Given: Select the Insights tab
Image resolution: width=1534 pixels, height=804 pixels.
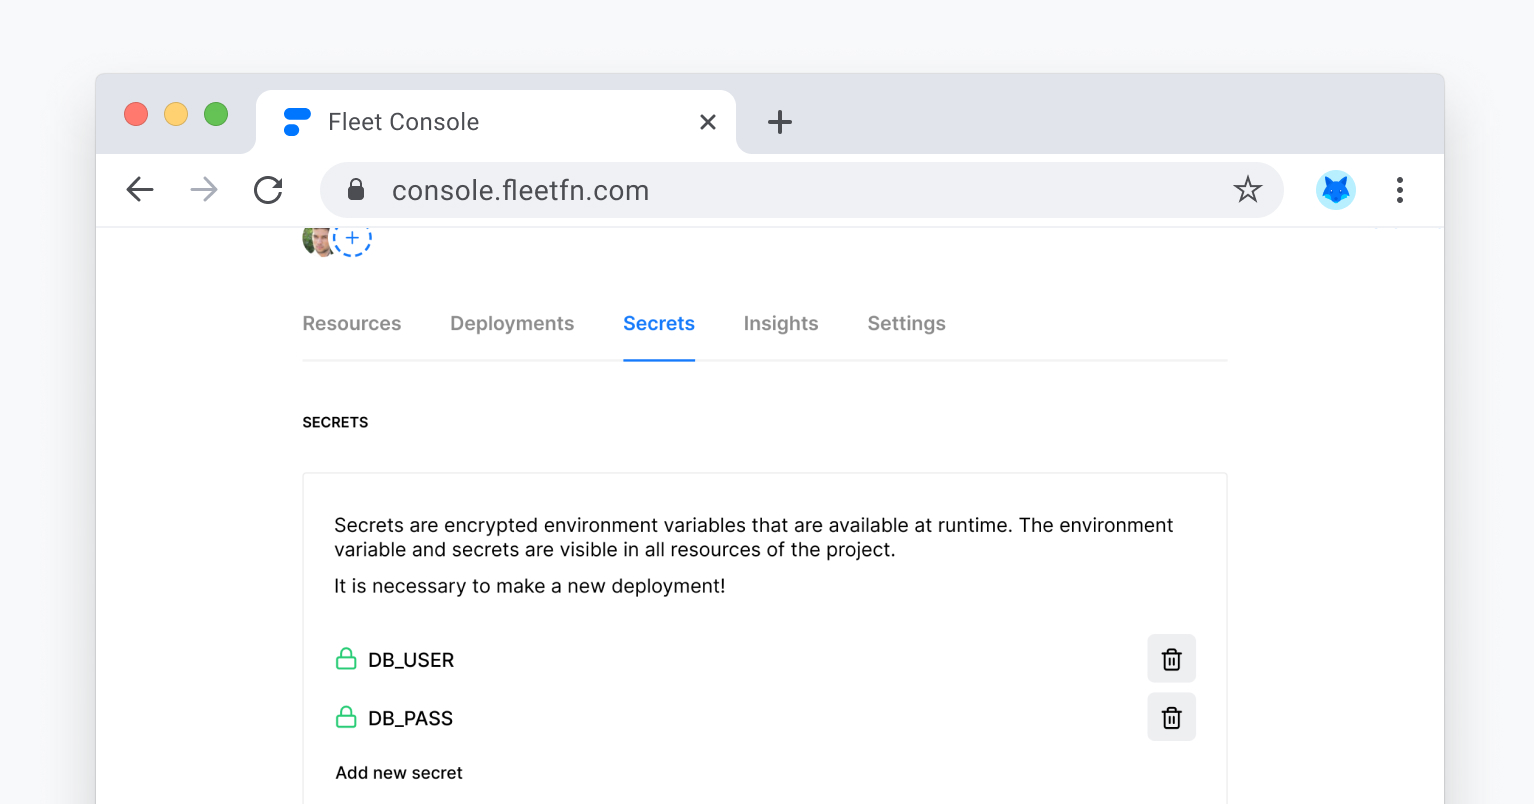Looking at the screenshot, I should tap(781, 324).
